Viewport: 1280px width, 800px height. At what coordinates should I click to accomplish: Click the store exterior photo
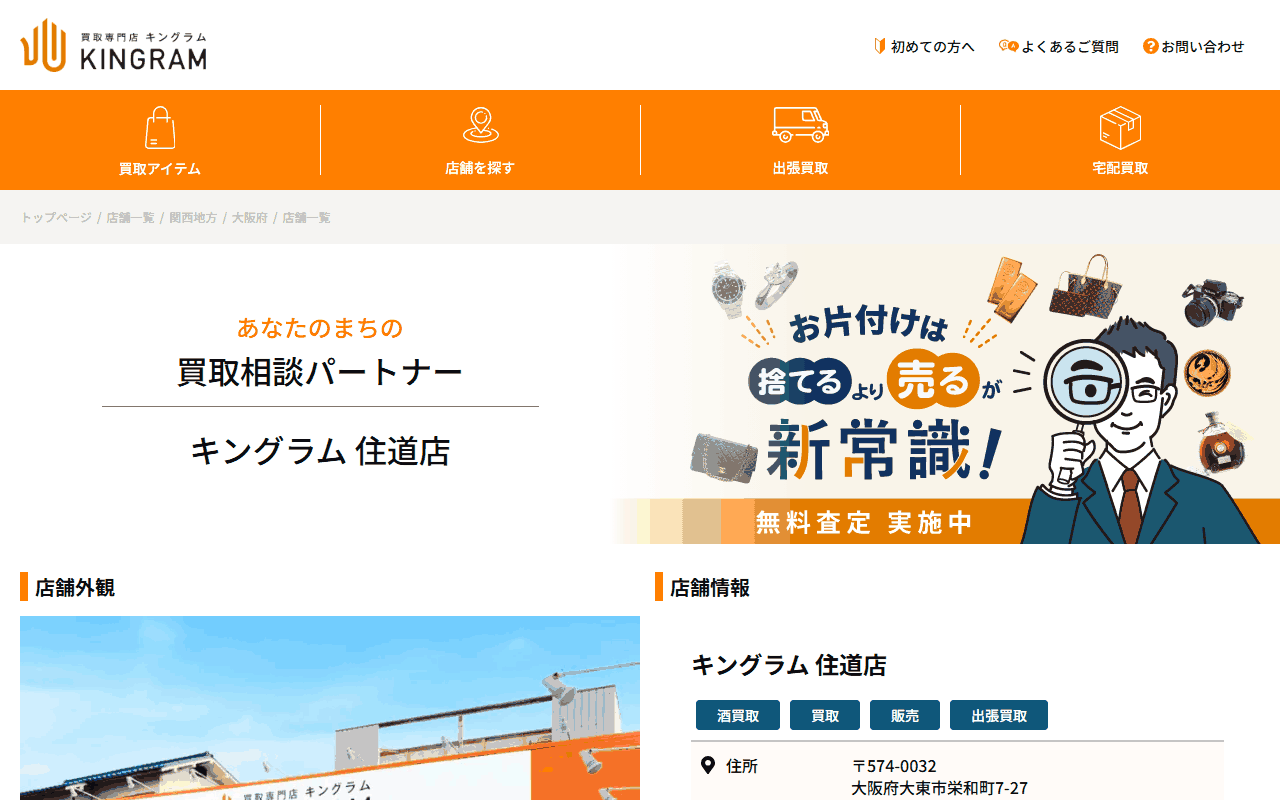[x=330, y=708]
